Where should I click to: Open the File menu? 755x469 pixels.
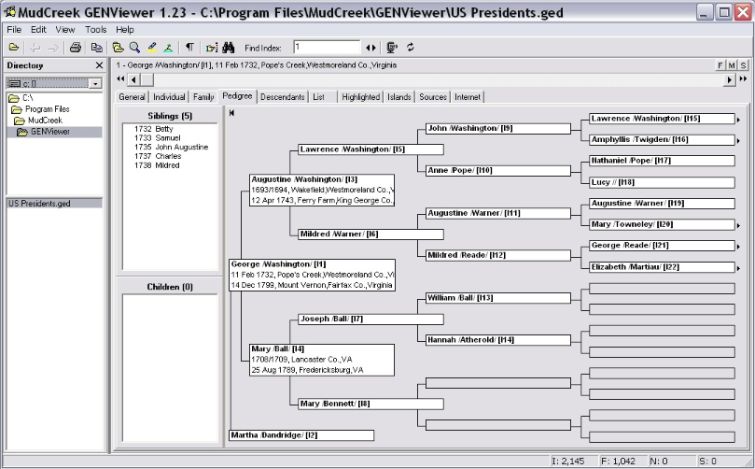coord(14,30)
